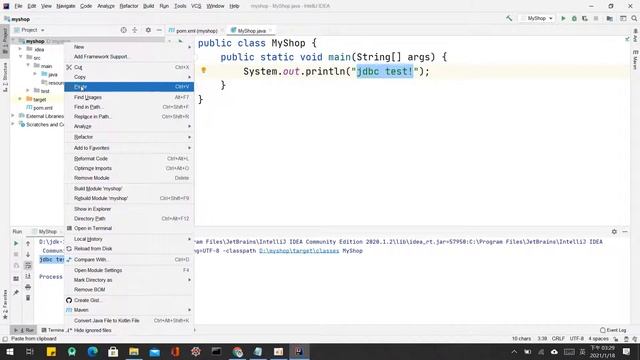Choose Reload from Disk

pos(129,249)
